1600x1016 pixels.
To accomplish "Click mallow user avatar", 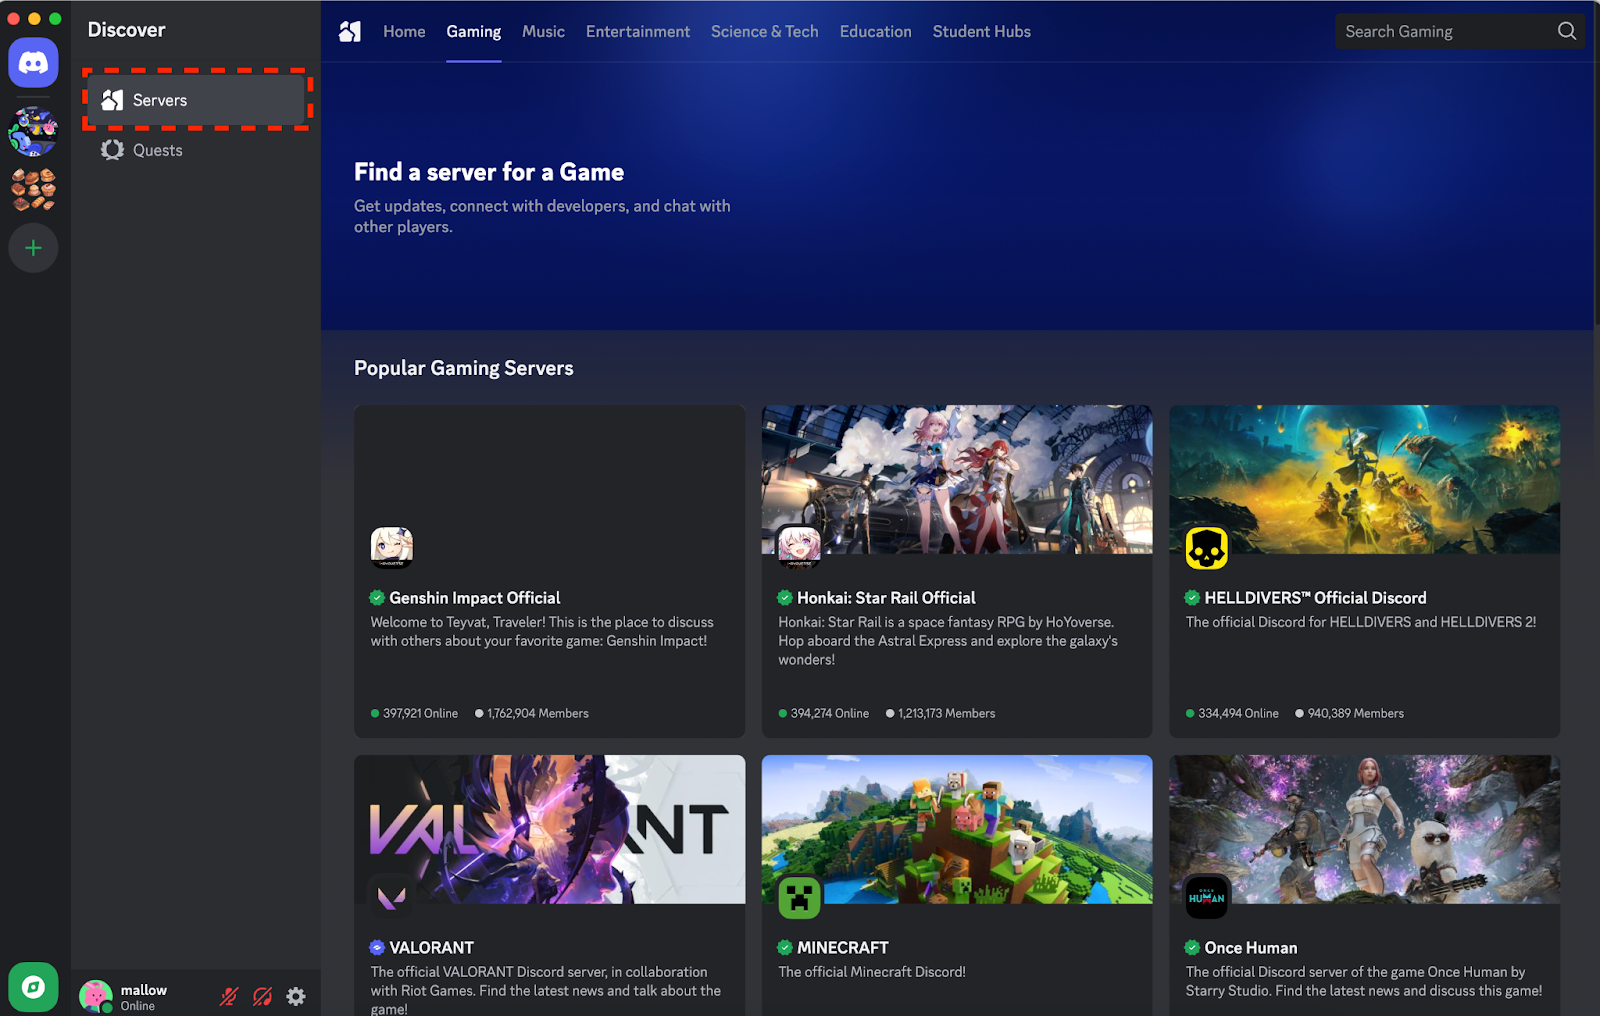I will [x=96, y=996].
